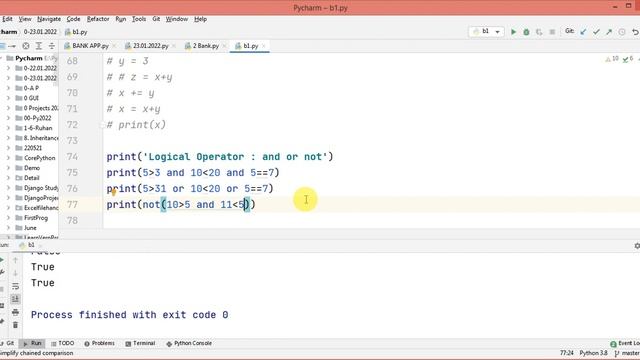Expand the 00-Py2022 folder
Screen dimensions: 640x360
pyautogui.click(x=8, y=118)
